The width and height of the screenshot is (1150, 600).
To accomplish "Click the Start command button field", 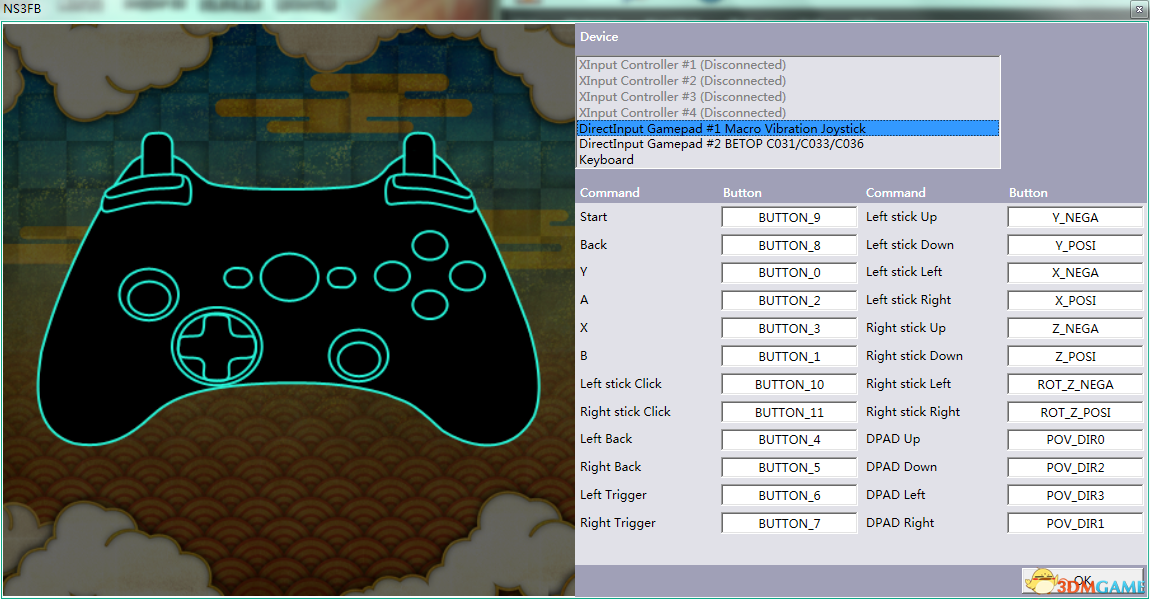I will (789, 217).
